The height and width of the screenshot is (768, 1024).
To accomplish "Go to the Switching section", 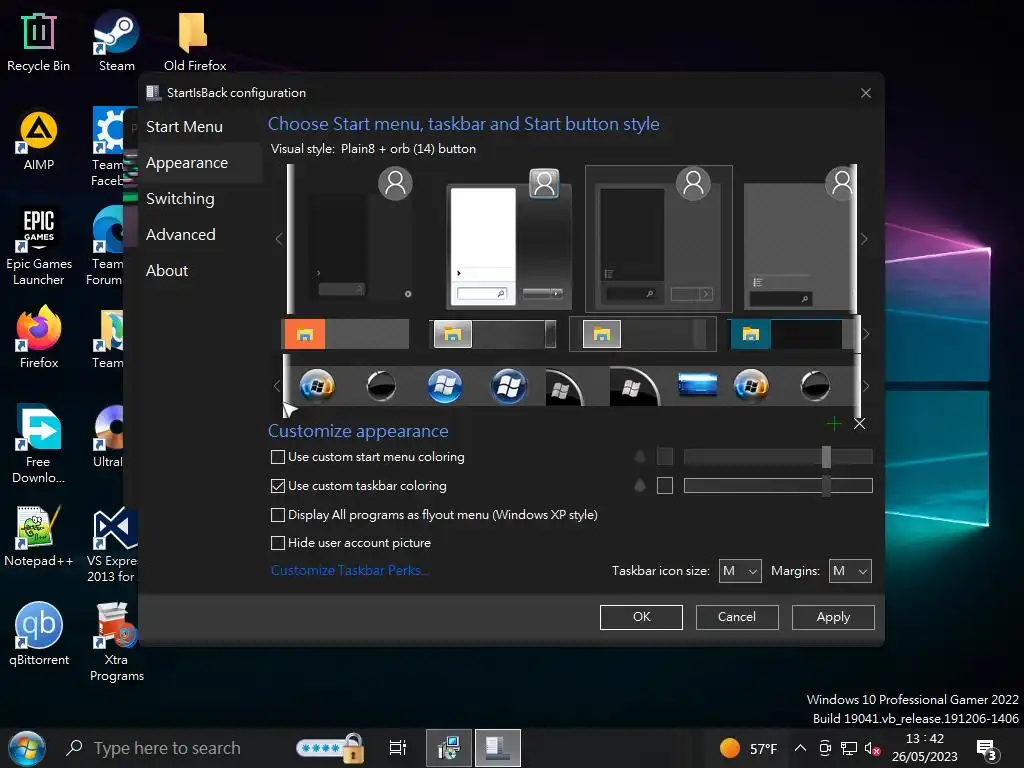I will pos(180,199).
